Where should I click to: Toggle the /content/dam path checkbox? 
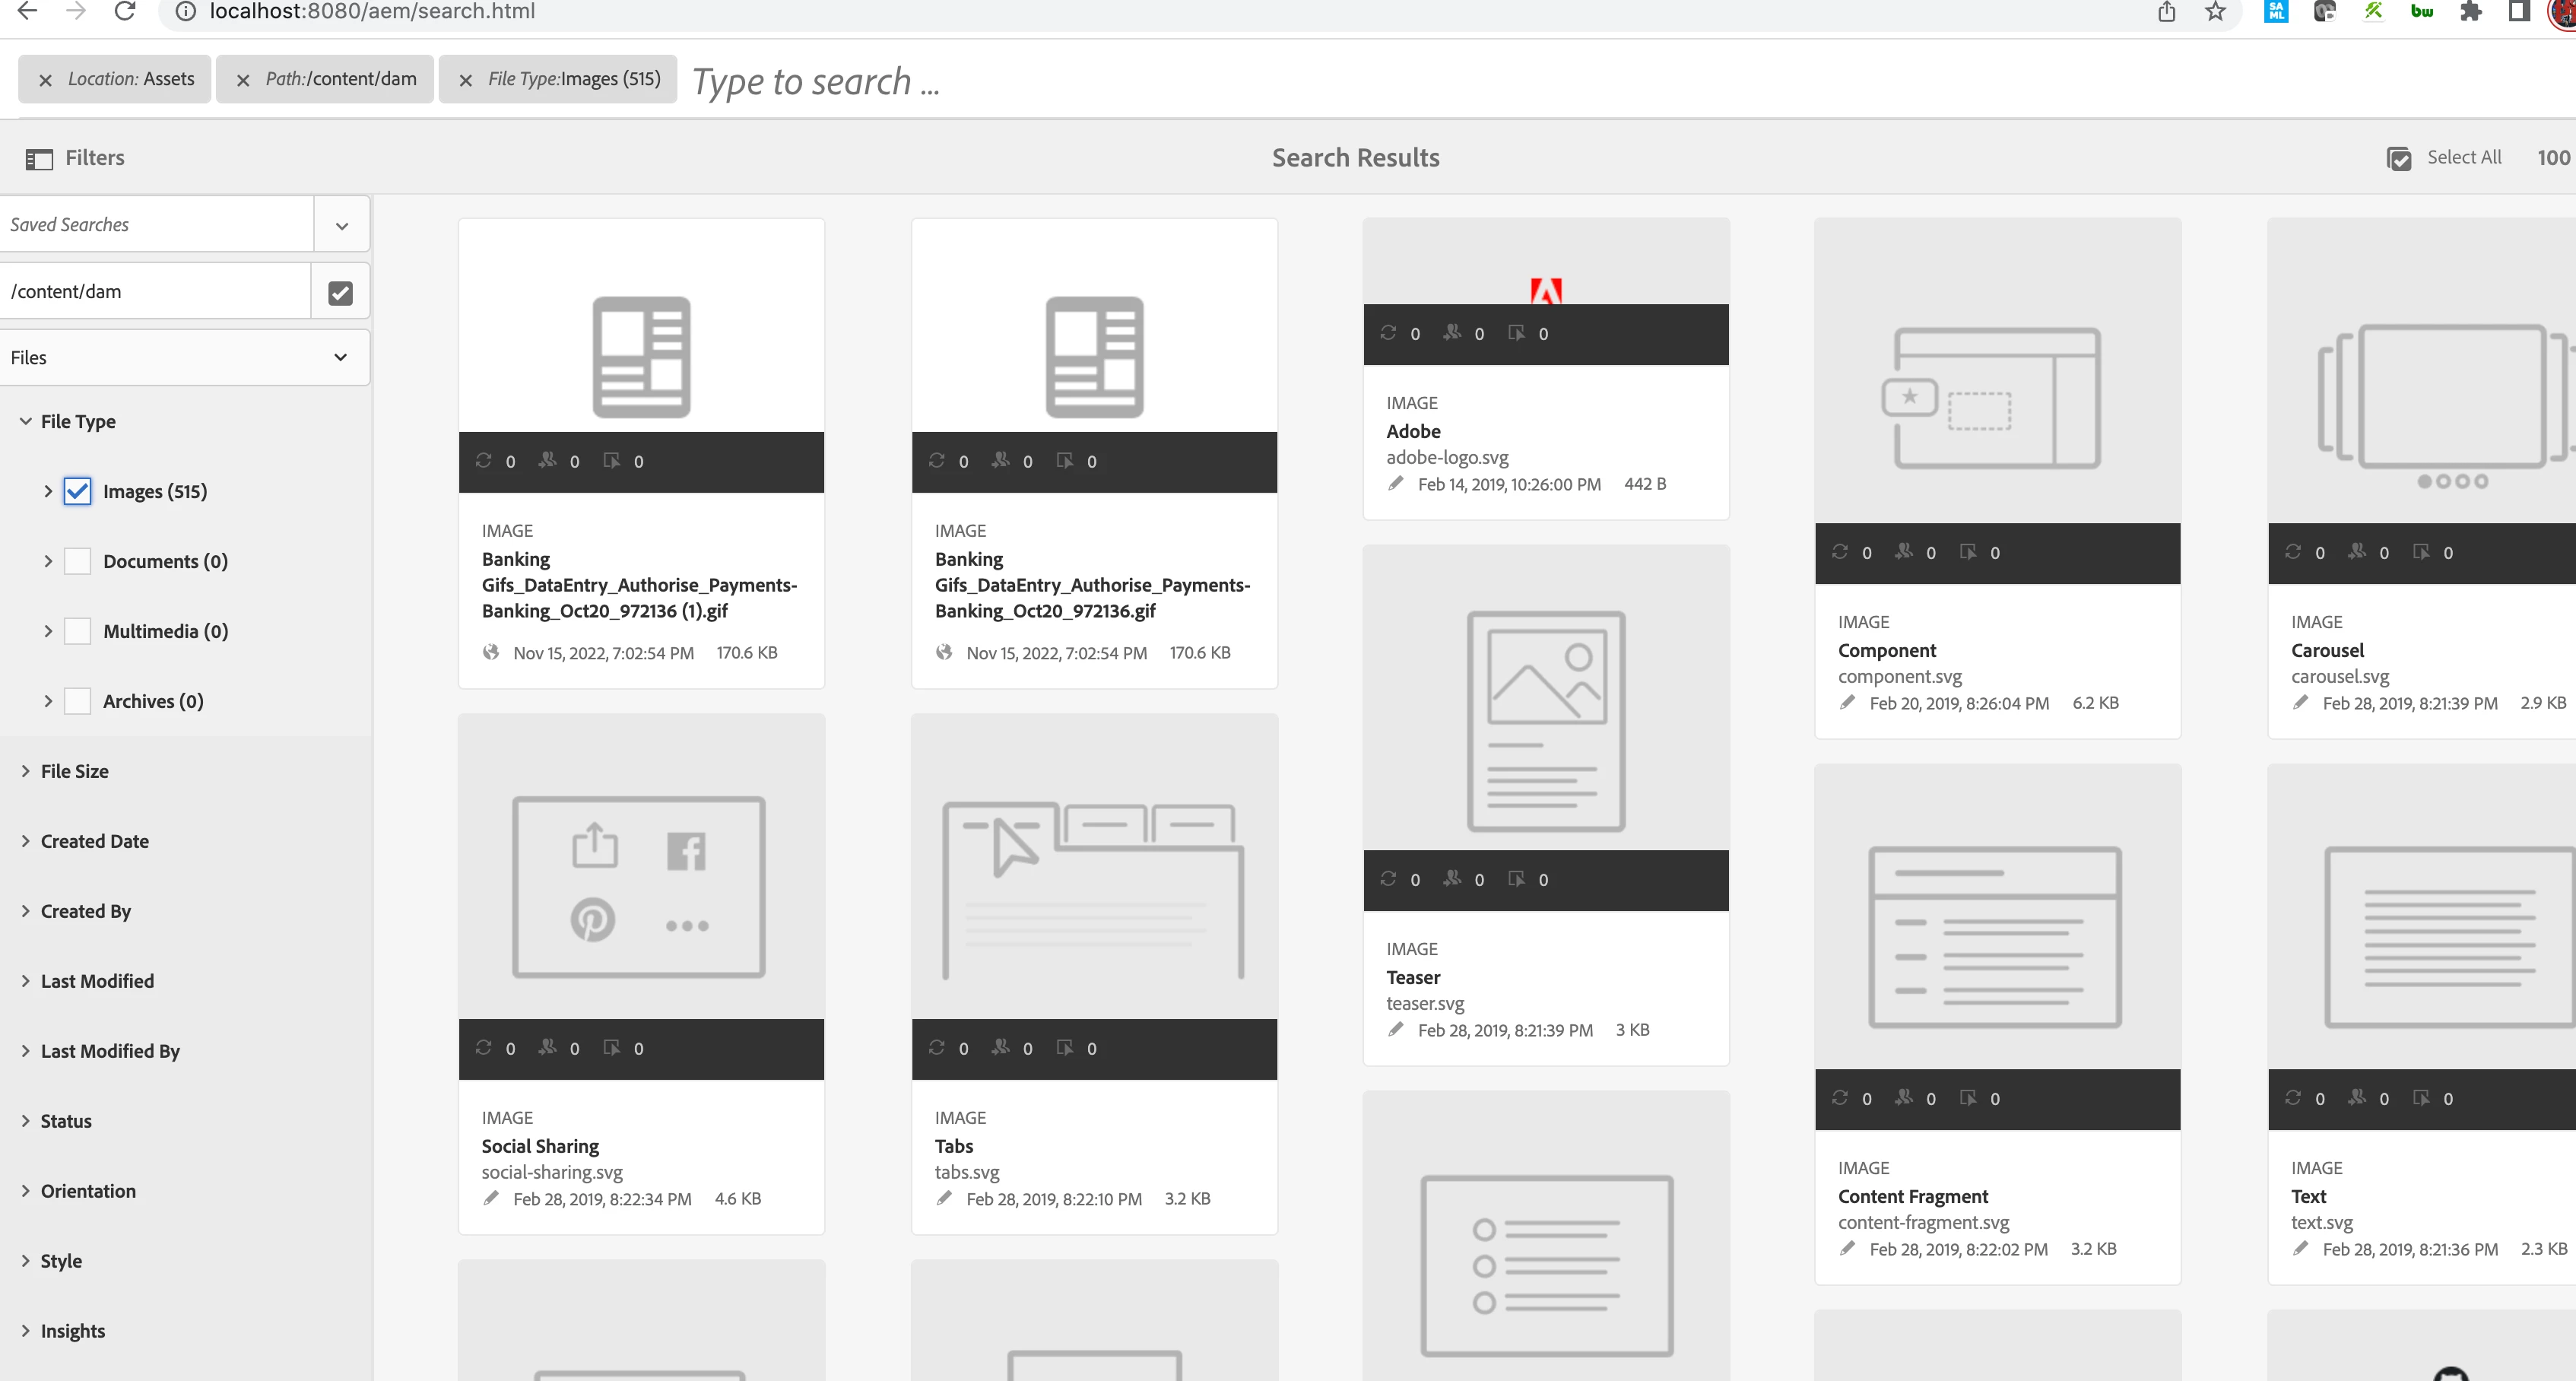(340, 292)
